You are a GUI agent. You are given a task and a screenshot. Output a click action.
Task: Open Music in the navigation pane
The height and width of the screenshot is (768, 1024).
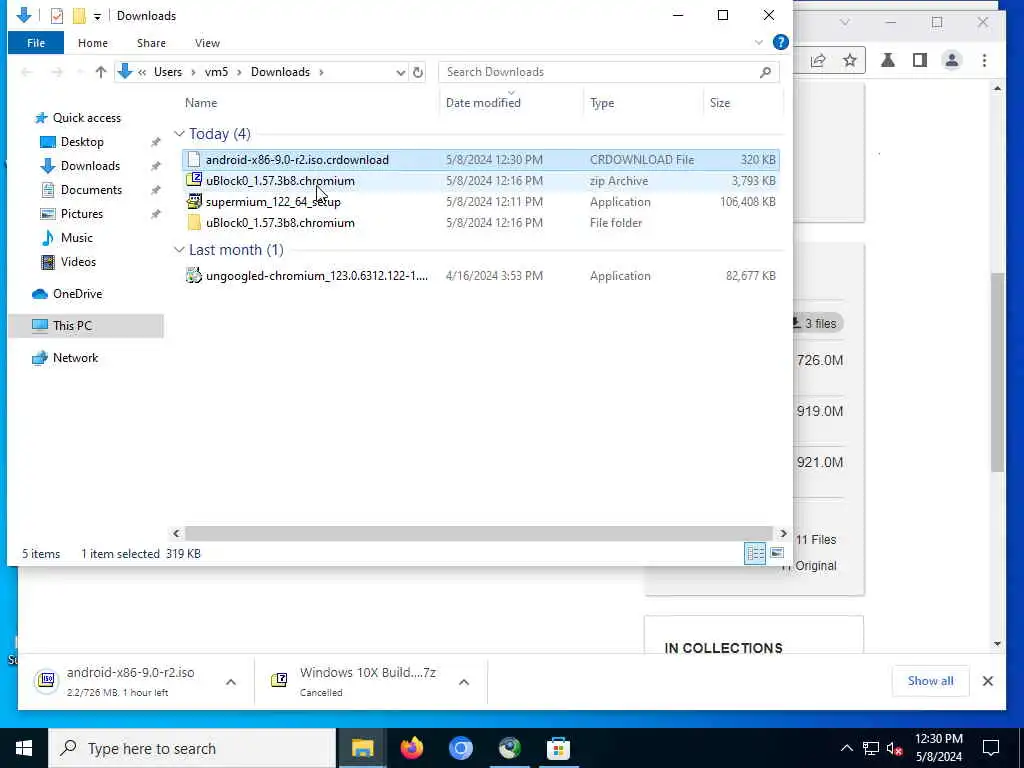[76, 238]
